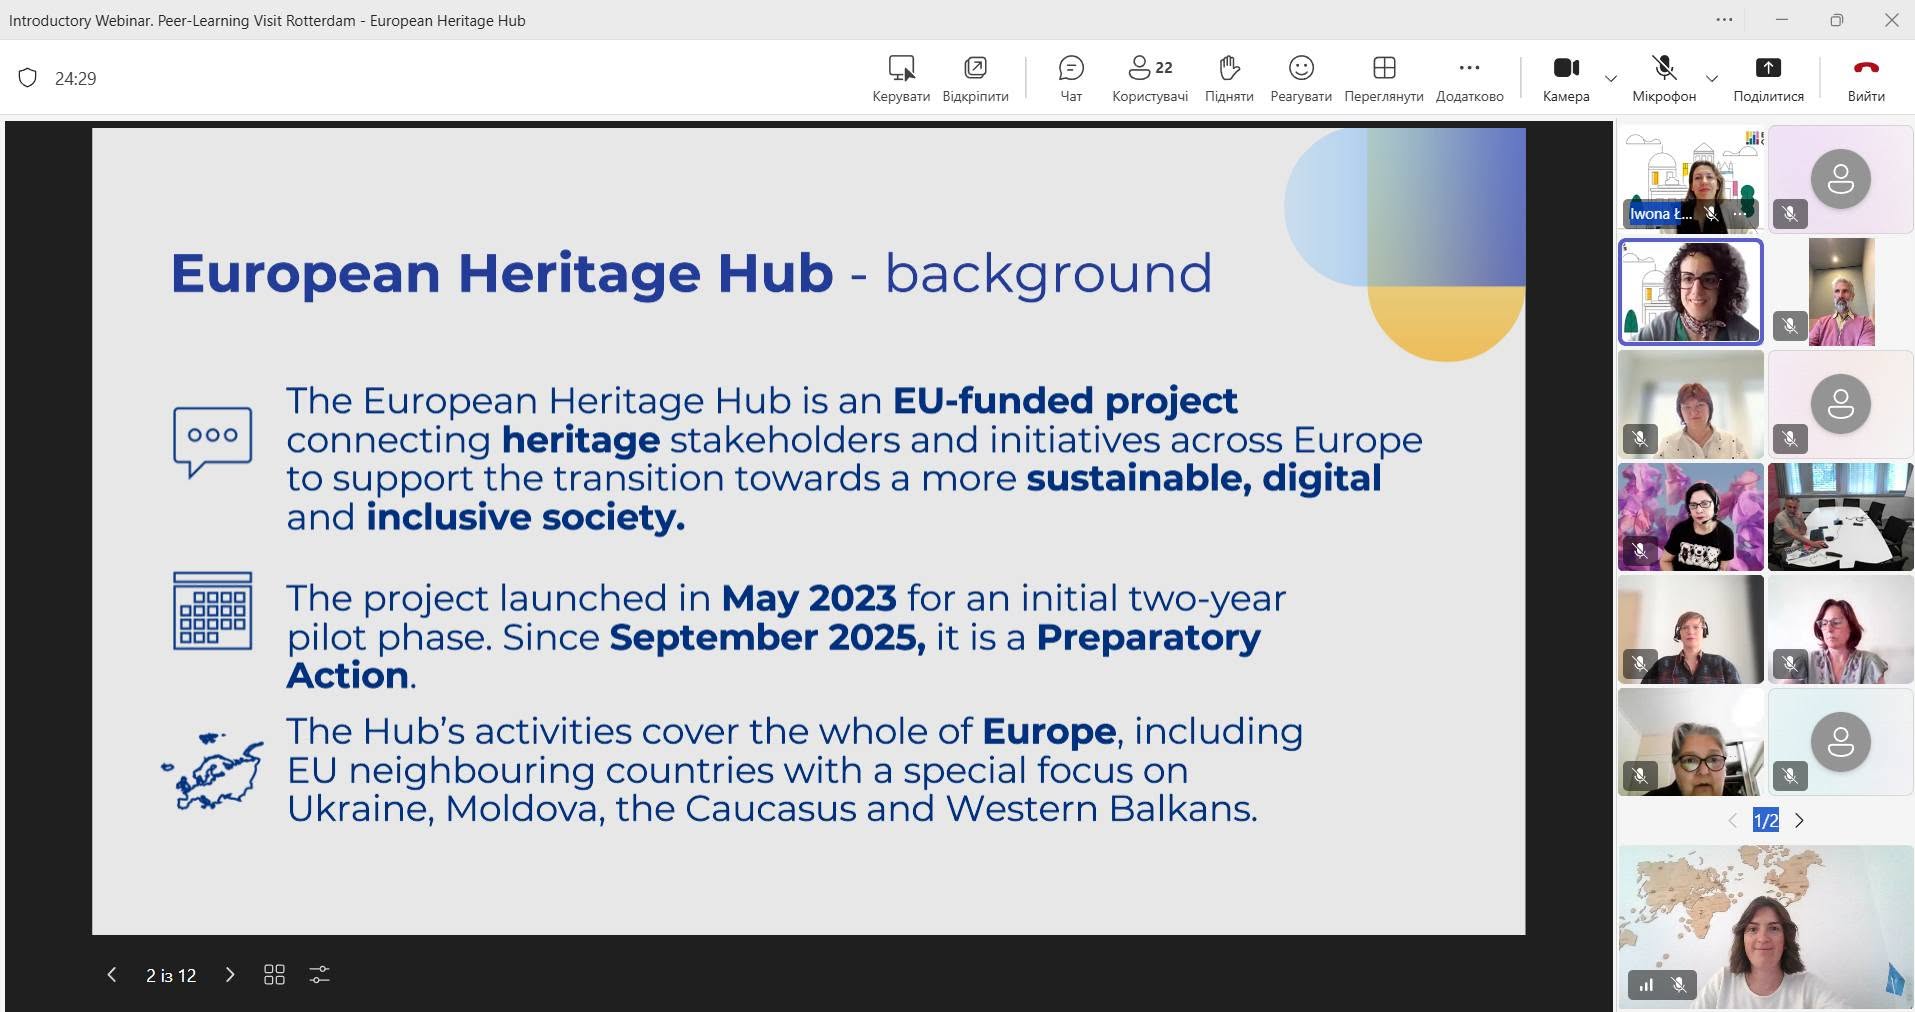Open the Керувати presenter control button
Screen dimensions: 1915x1012
pos(901,78)
